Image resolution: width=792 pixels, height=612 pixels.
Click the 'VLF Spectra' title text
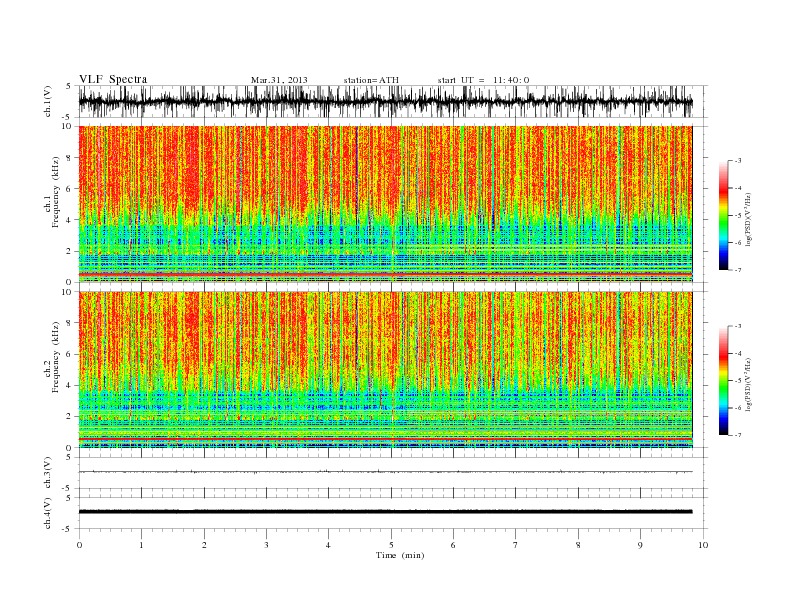click(x=113, y=79)
